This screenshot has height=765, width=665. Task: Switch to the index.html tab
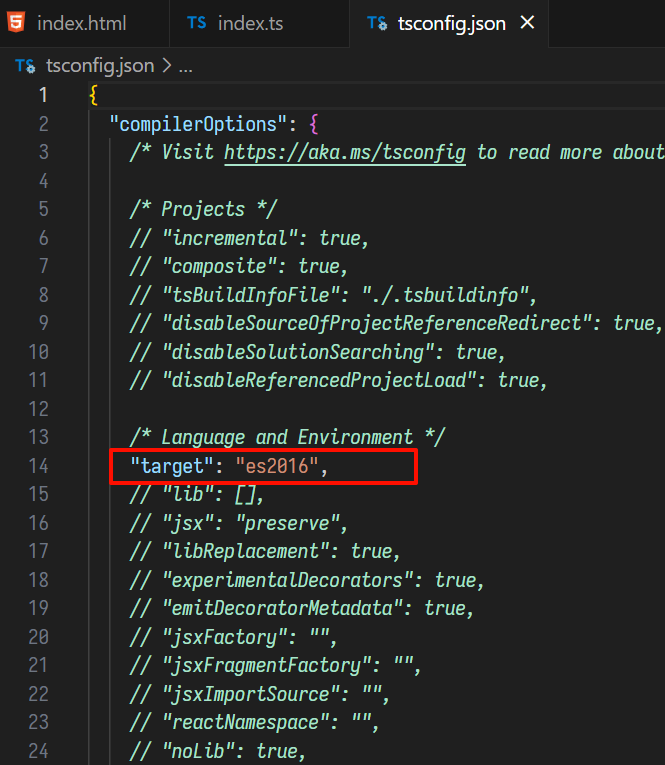tap(82, 23)
